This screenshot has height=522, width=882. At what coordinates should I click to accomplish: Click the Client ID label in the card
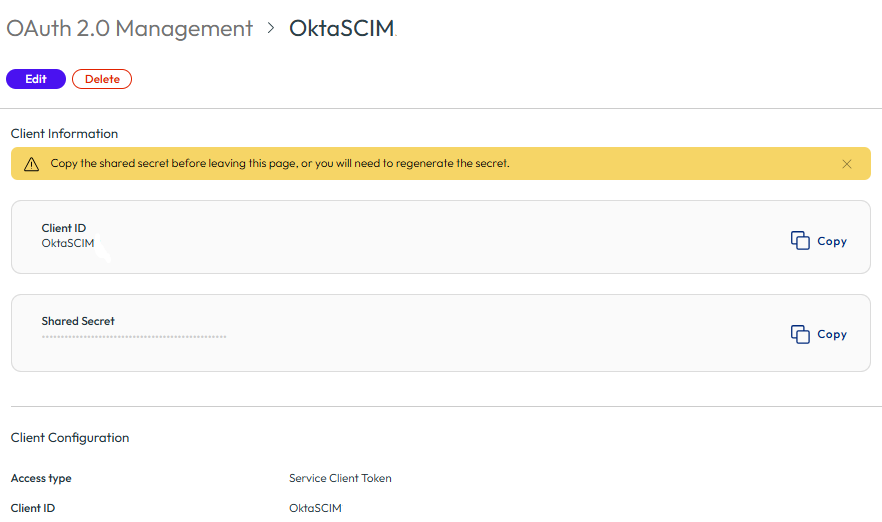coord(64,228)
